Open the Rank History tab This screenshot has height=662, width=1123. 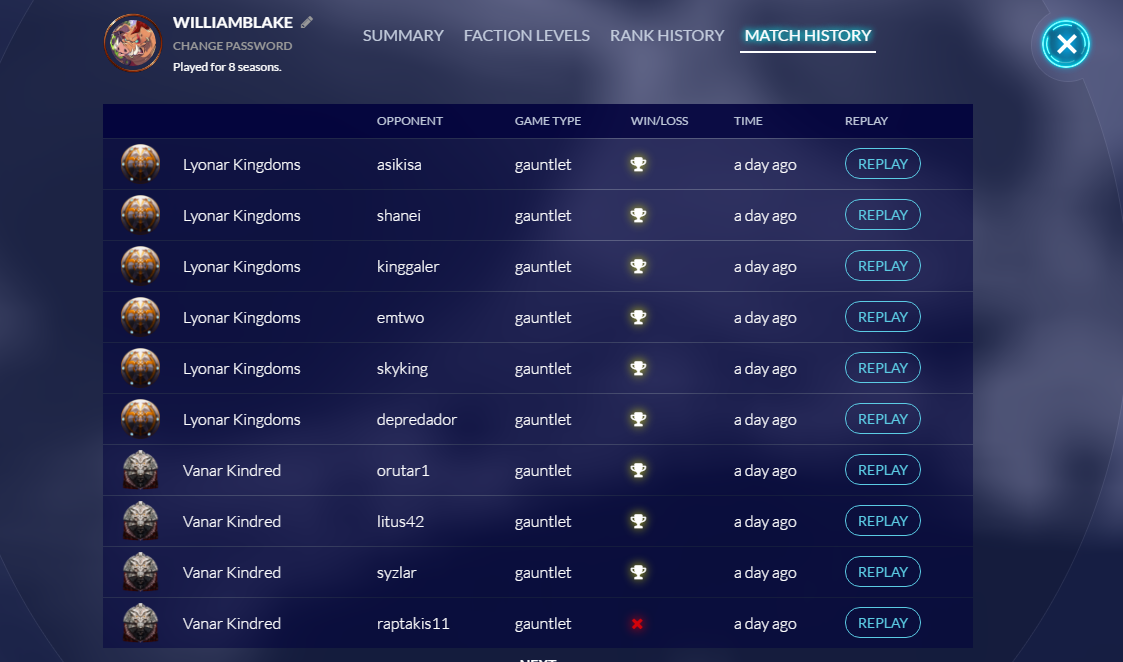click(x=667, y=35)
